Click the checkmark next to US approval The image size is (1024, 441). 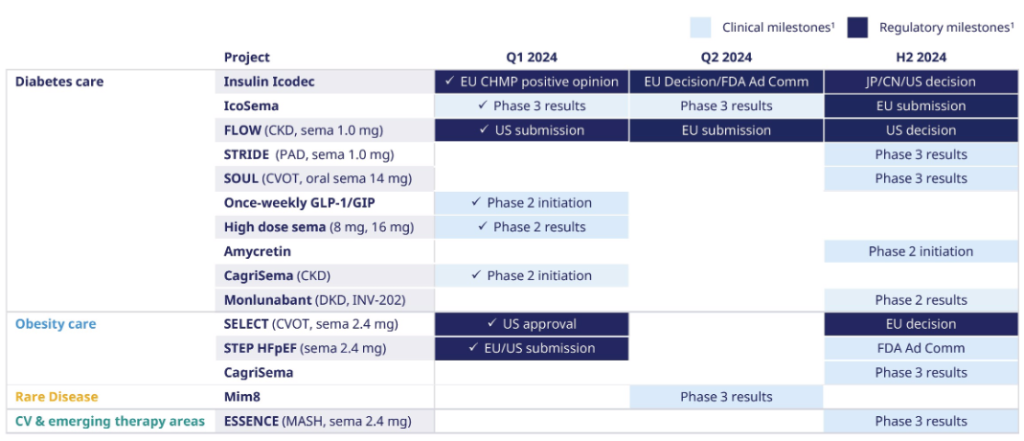(x=491, y=324)
